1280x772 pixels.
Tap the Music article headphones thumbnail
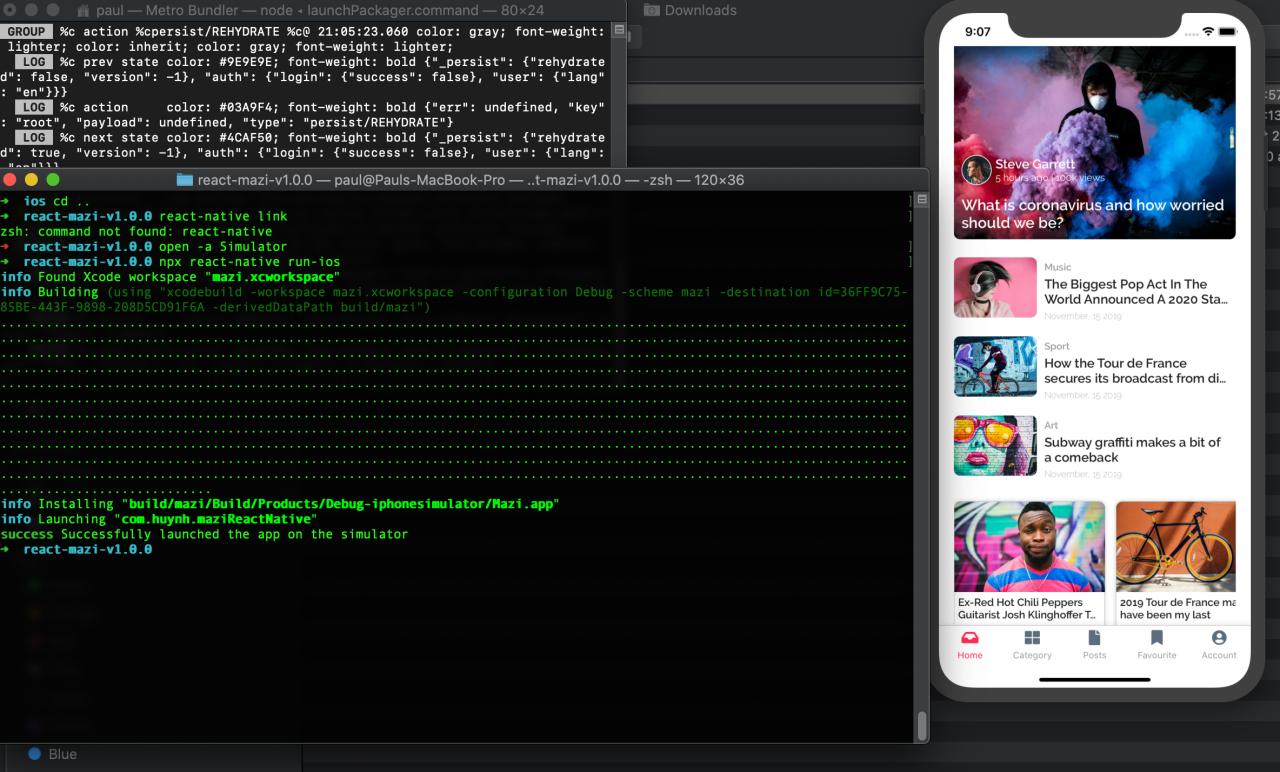point(995,288)
